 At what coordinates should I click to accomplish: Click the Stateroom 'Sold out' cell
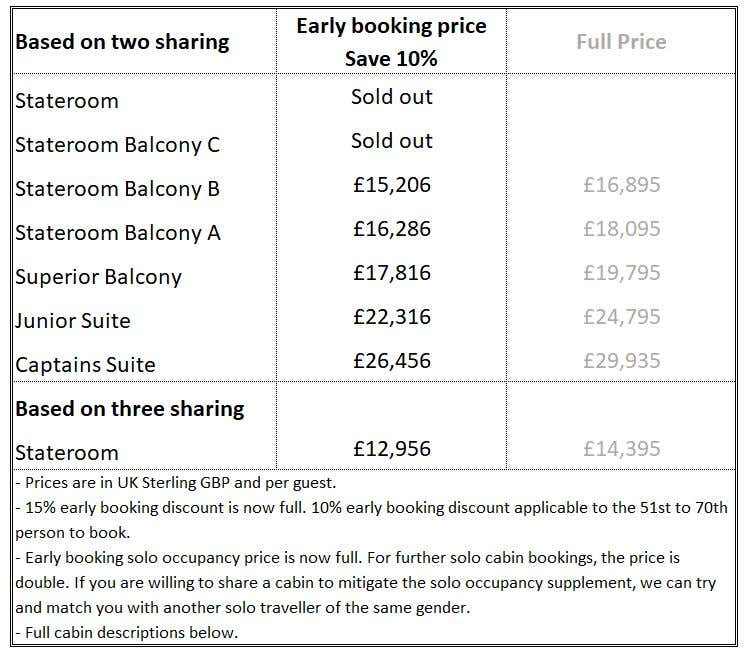[391, 97]
